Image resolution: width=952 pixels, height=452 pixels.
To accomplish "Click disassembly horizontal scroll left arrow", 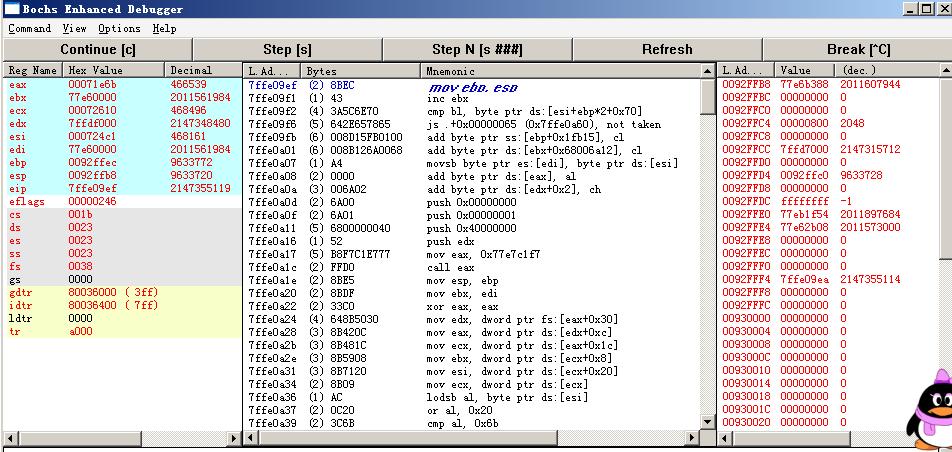I will pyautogui.click(x=250, y=437).
